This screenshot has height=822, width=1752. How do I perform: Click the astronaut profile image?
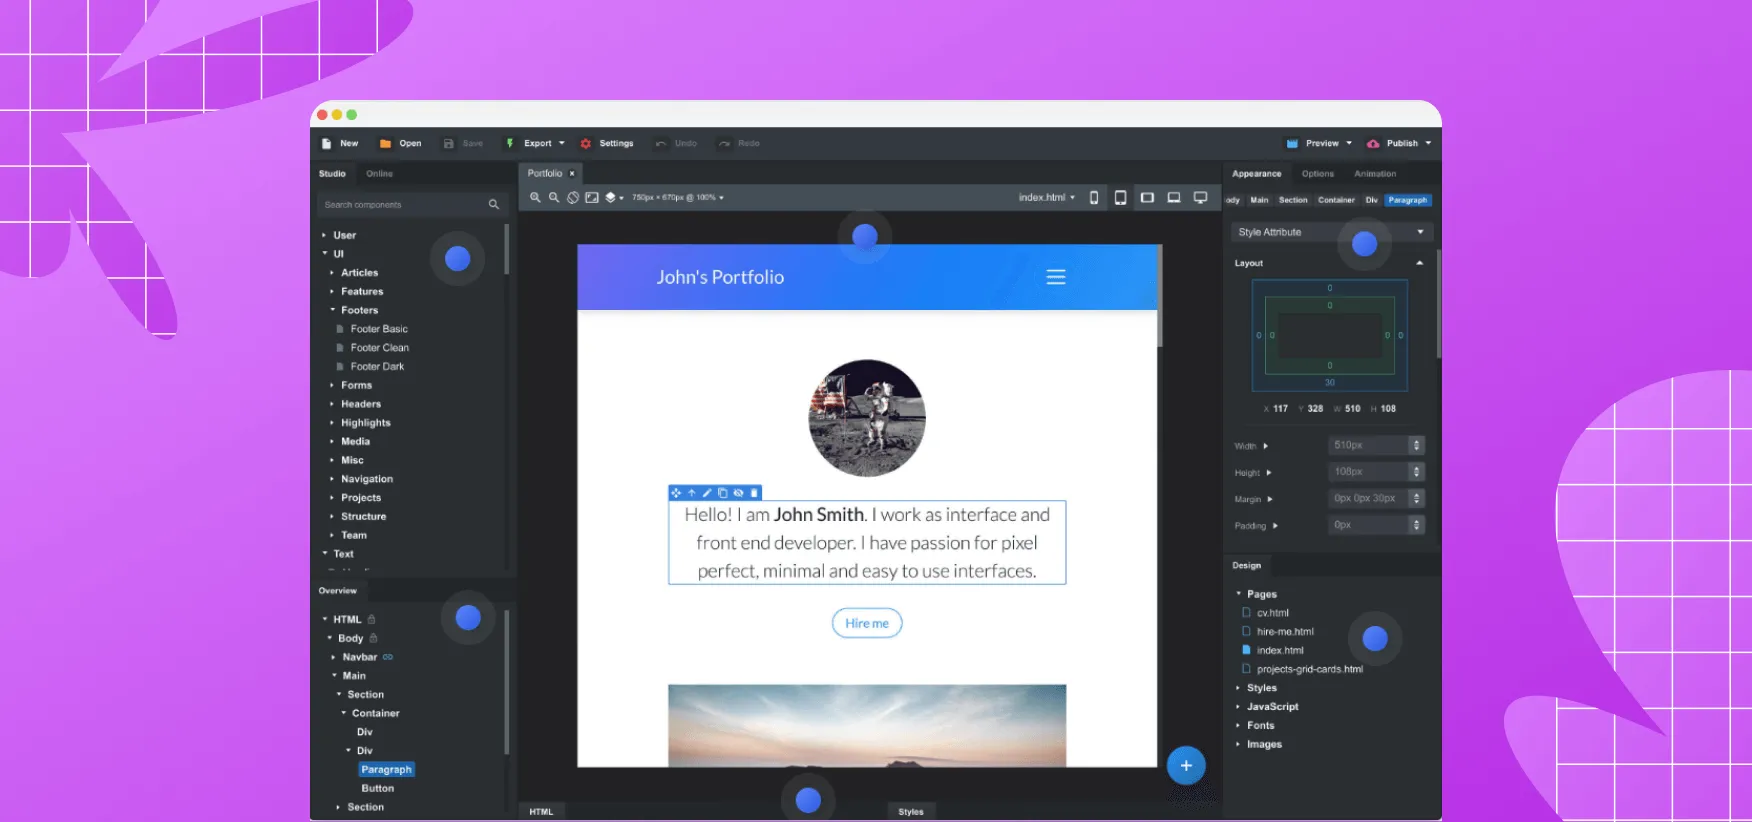pos(867,418)
